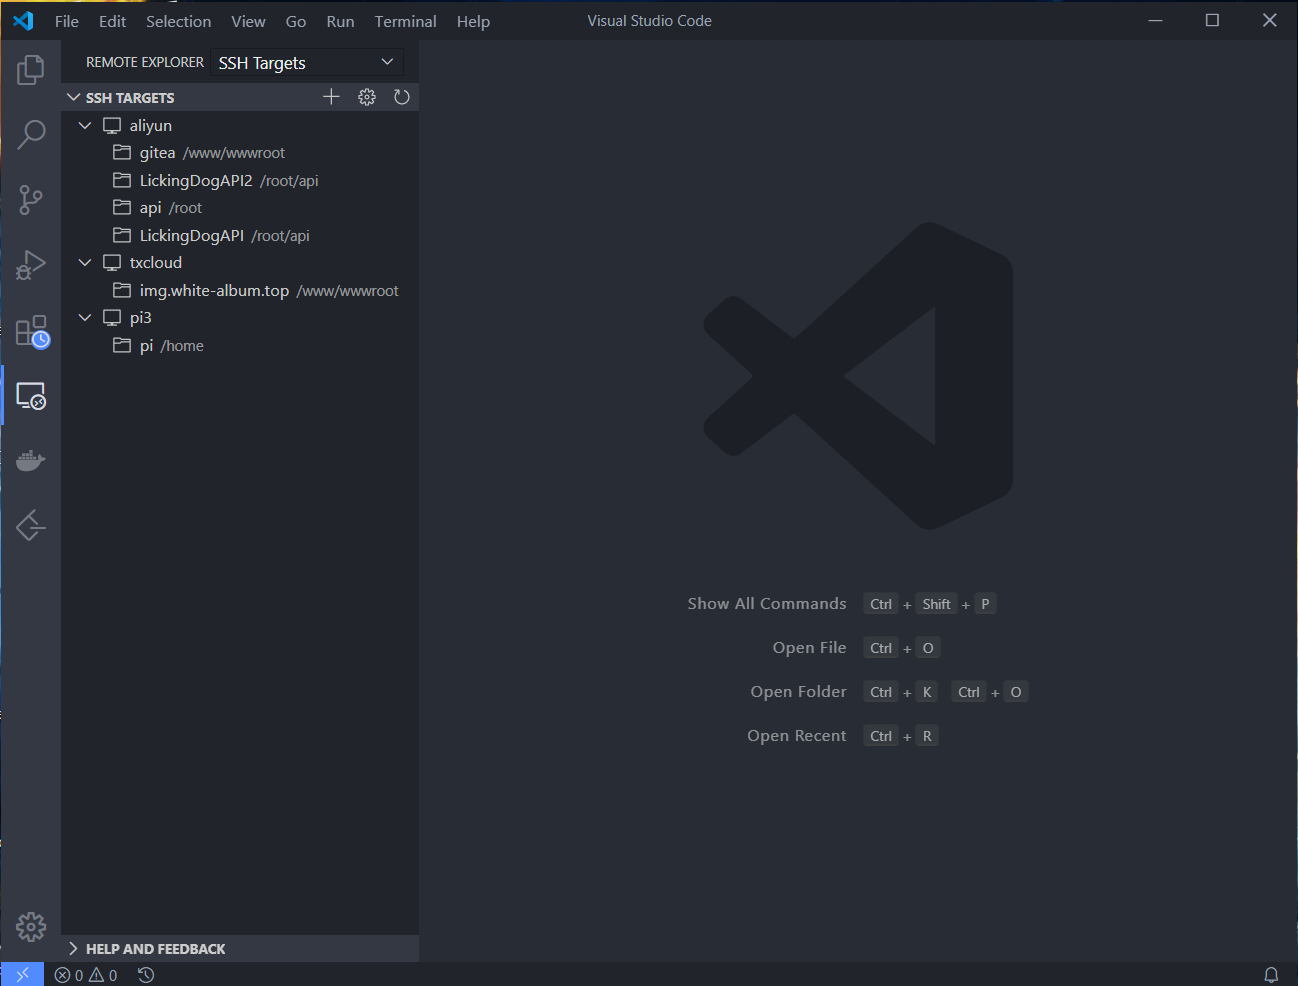Open the Search view icon

(31, 134)
